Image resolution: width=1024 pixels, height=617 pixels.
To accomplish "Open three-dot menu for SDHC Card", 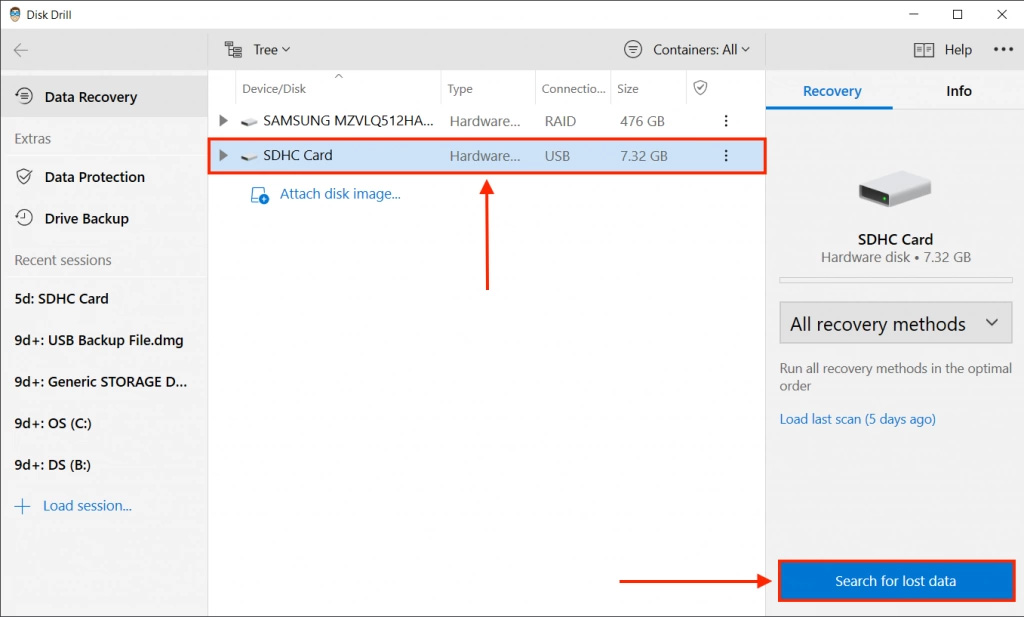I will coord(726,155).
